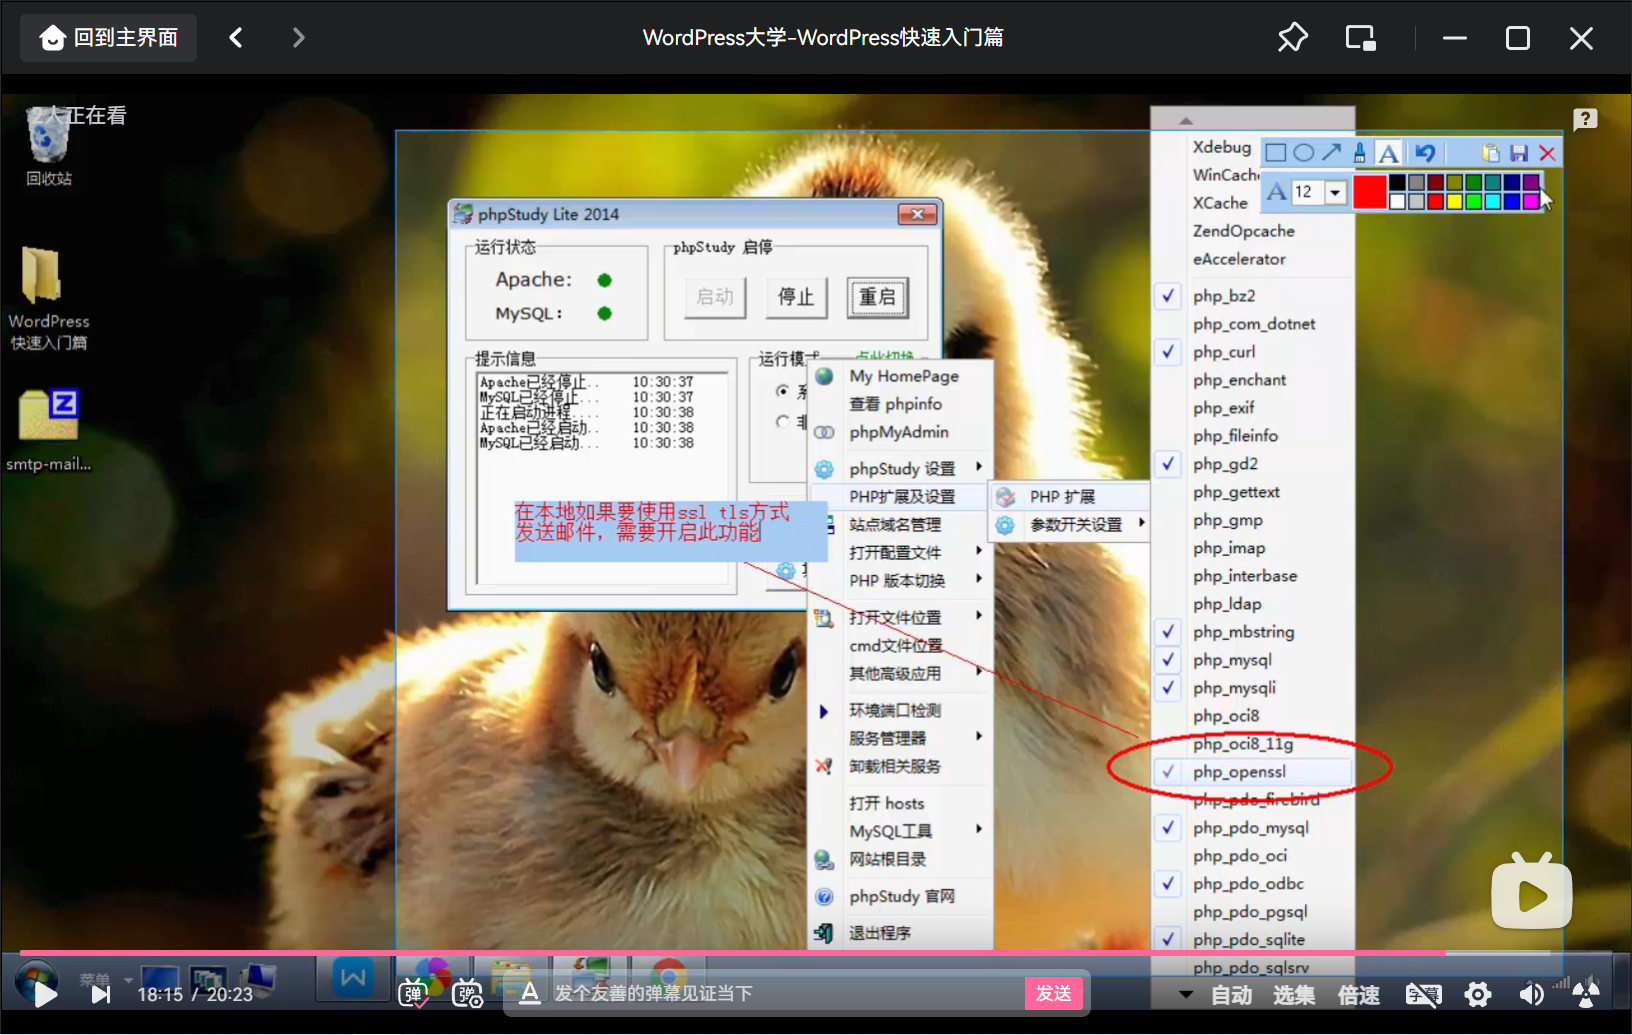
Task: Open the 选集 episode list
Action: [1294, 995]
